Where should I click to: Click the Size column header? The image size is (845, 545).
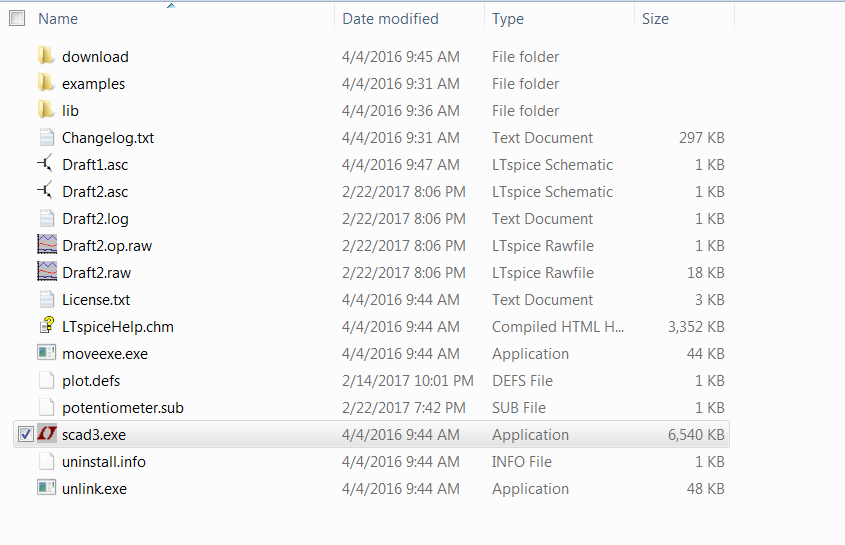coord(656,19)
